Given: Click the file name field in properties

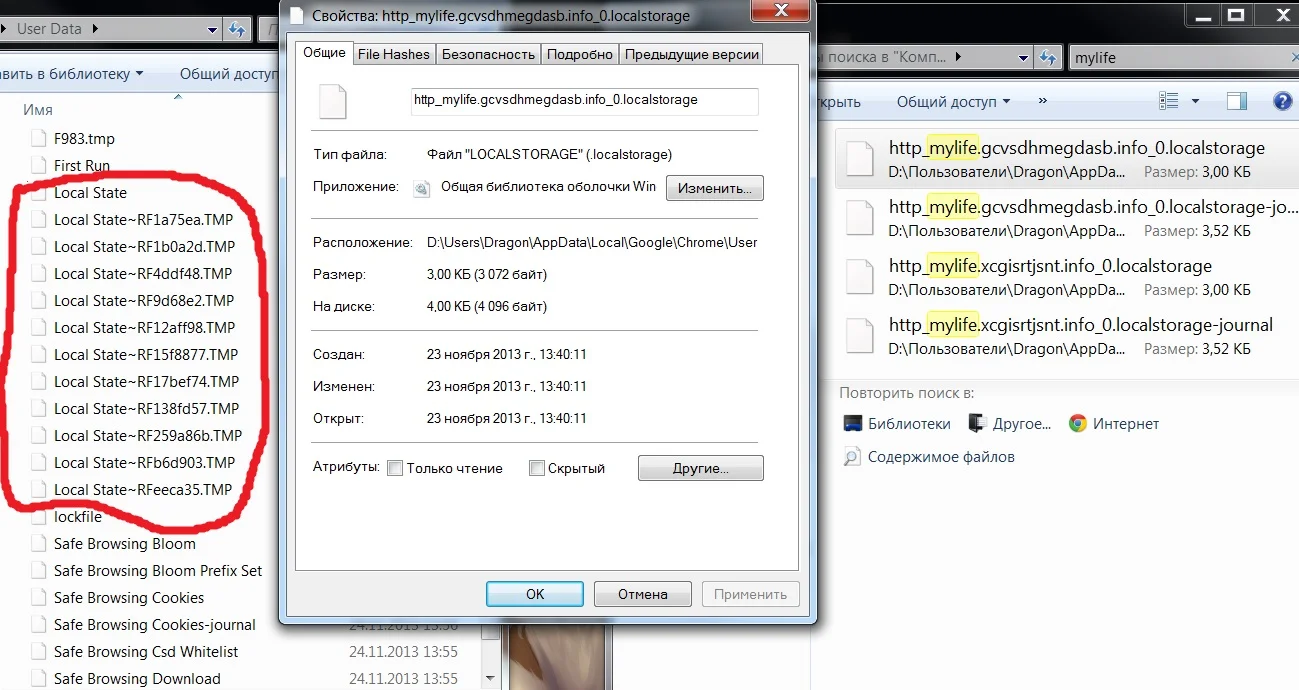Looking at the screenshot, I should click(585, 100).
